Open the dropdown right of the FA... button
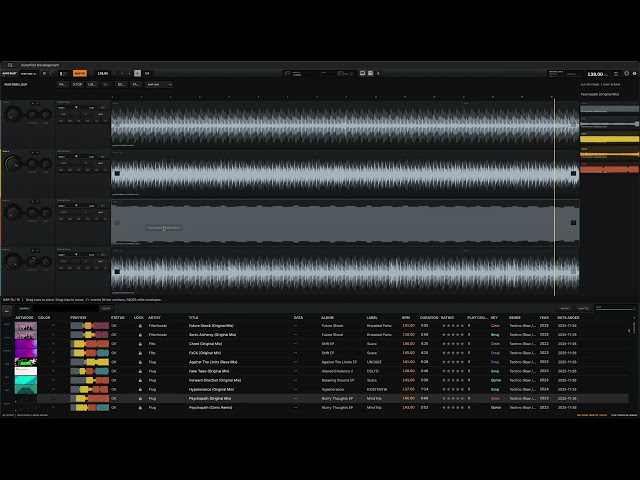 click(159, 84)
